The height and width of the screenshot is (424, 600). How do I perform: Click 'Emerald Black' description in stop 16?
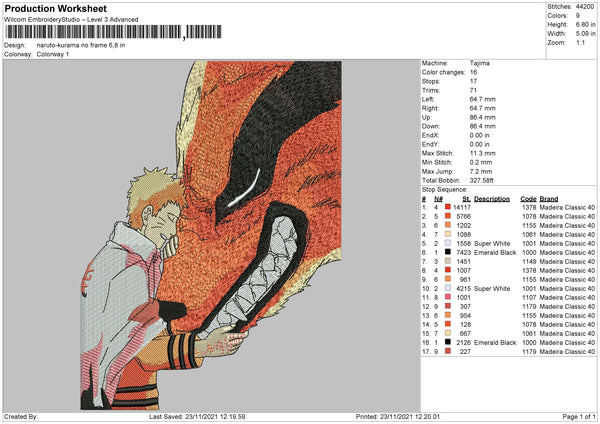pyautogui.click(x=495, y=342)
